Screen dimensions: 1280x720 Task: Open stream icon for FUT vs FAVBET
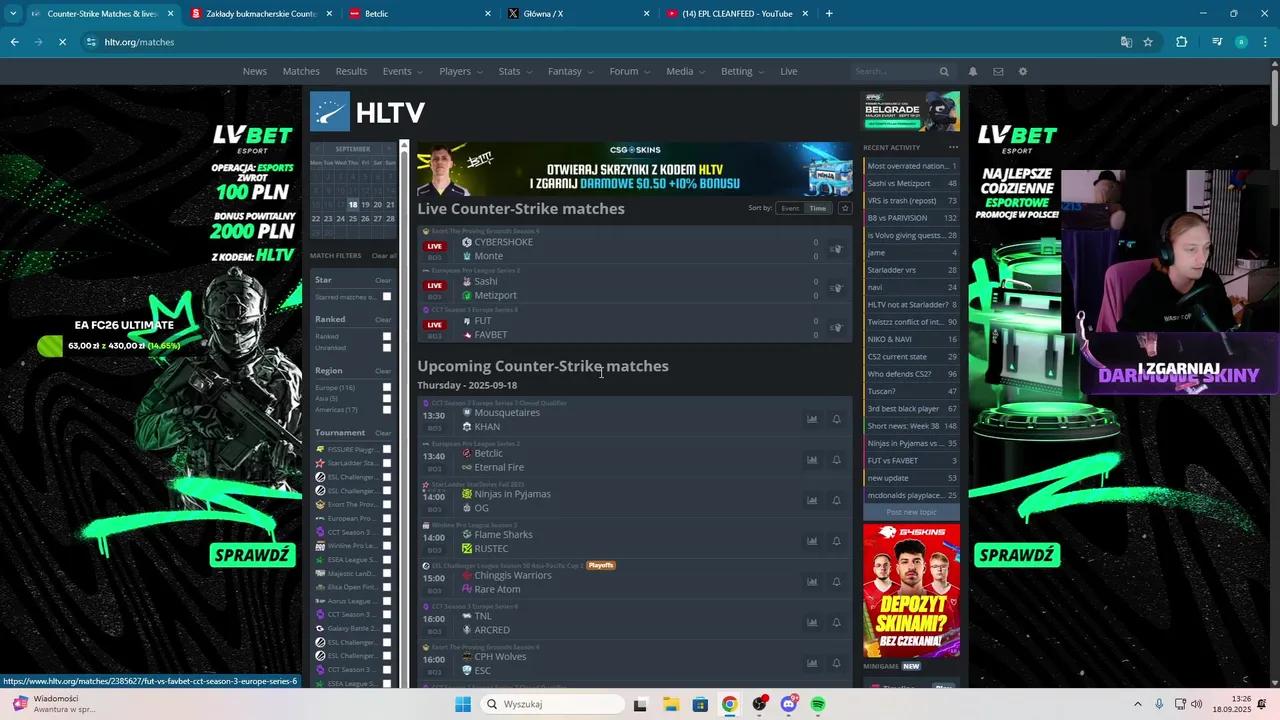(836, 327)
